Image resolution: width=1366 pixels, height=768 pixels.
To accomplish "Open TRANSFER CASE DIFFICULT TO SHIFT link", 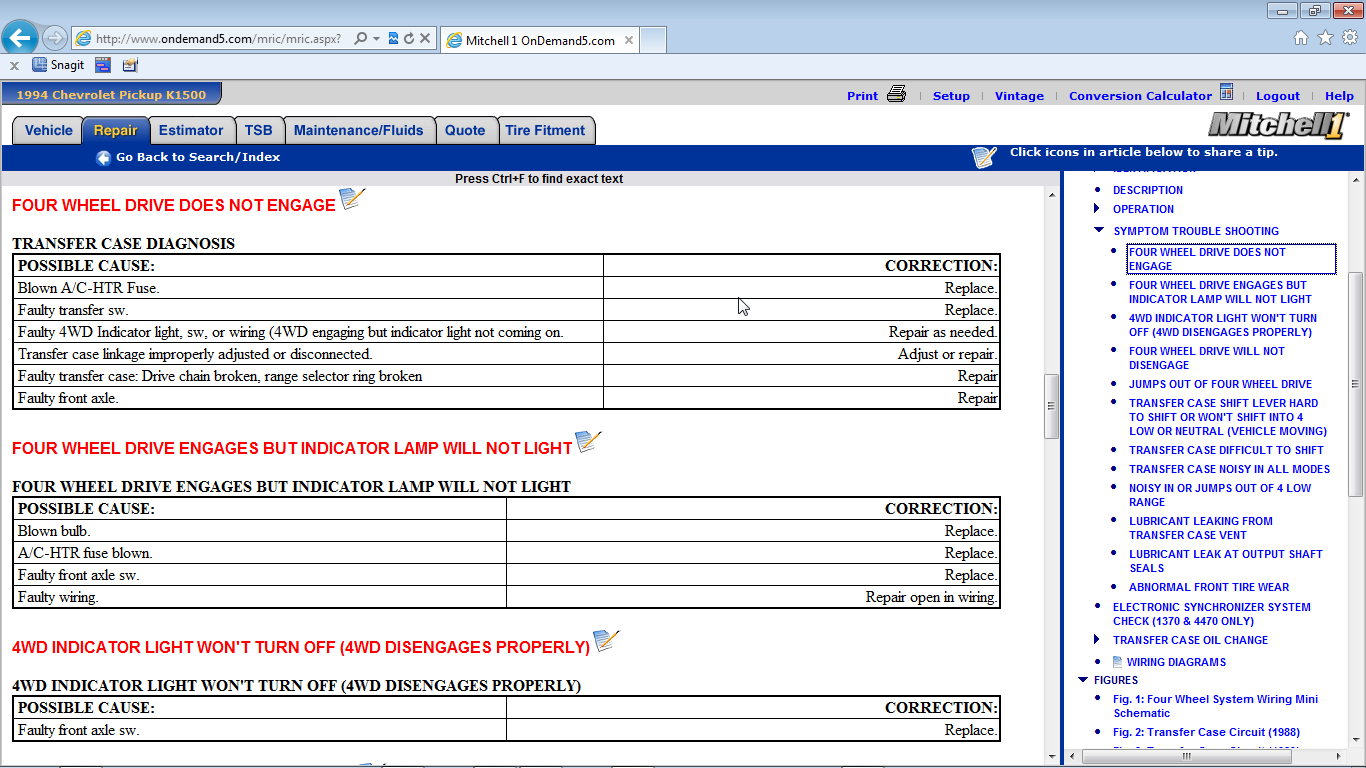I will click(1226, 450).
